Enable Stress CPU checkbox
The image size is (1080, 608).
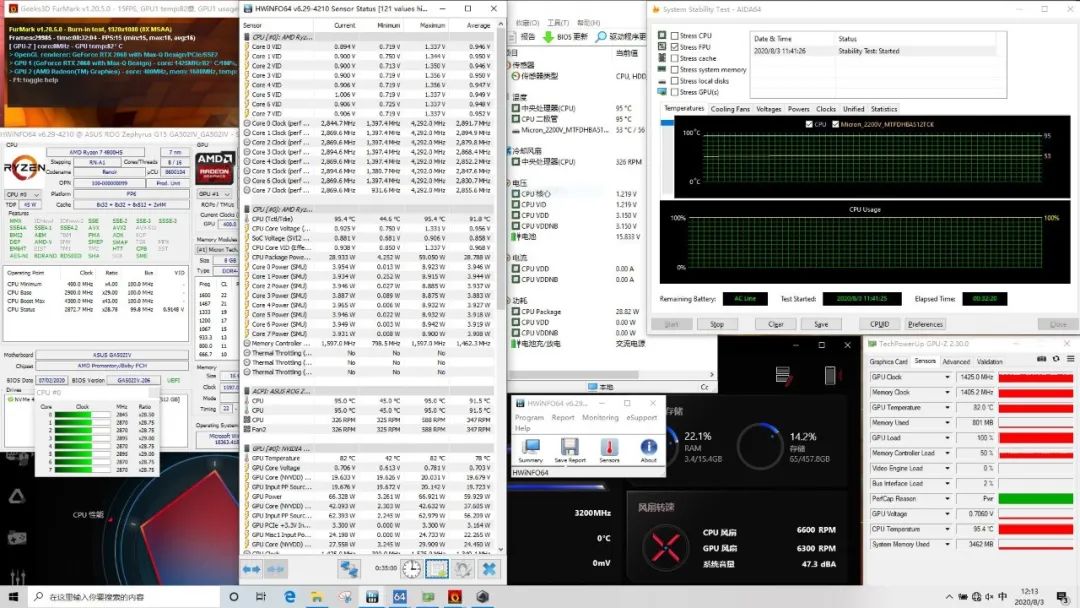[675, 36]
